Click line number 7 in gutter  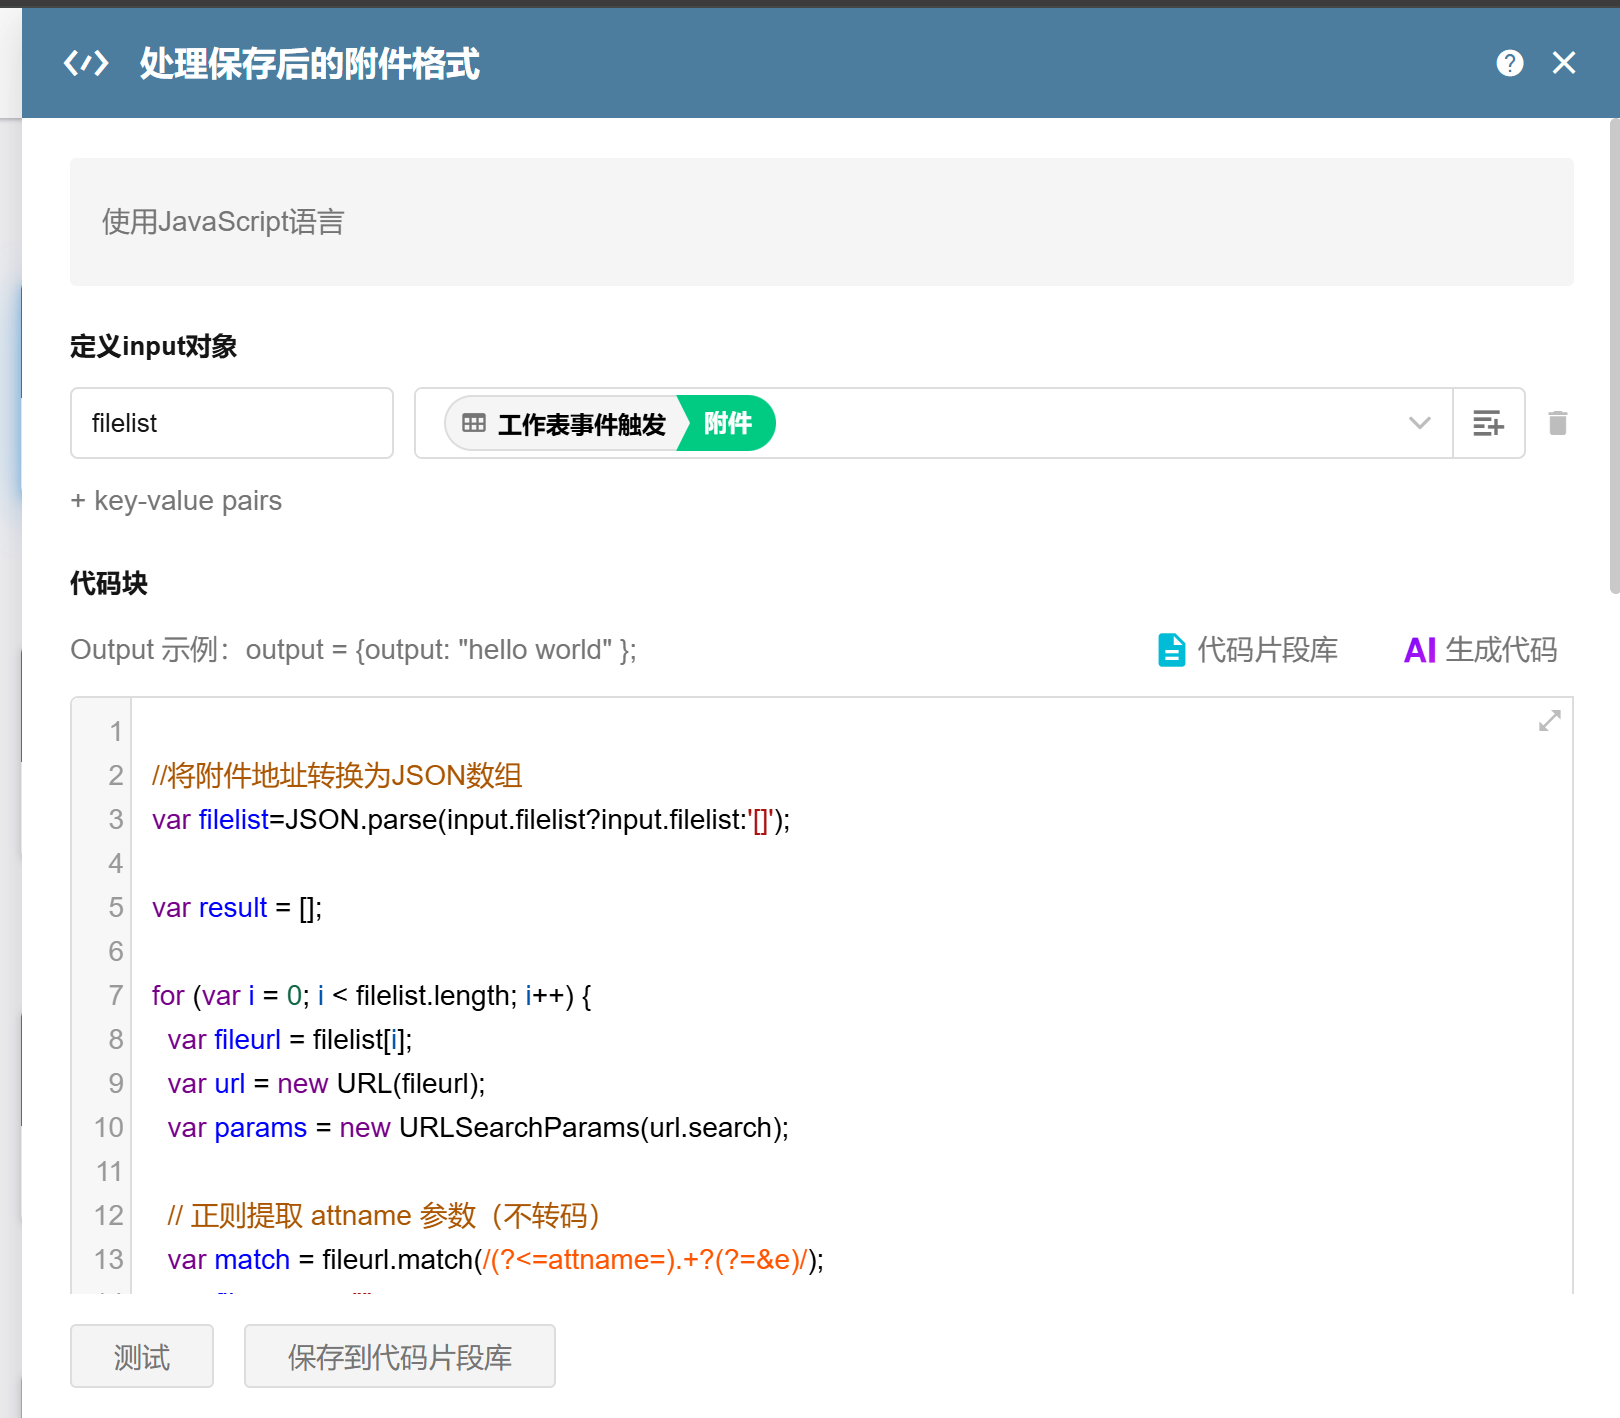coord(115,996)
